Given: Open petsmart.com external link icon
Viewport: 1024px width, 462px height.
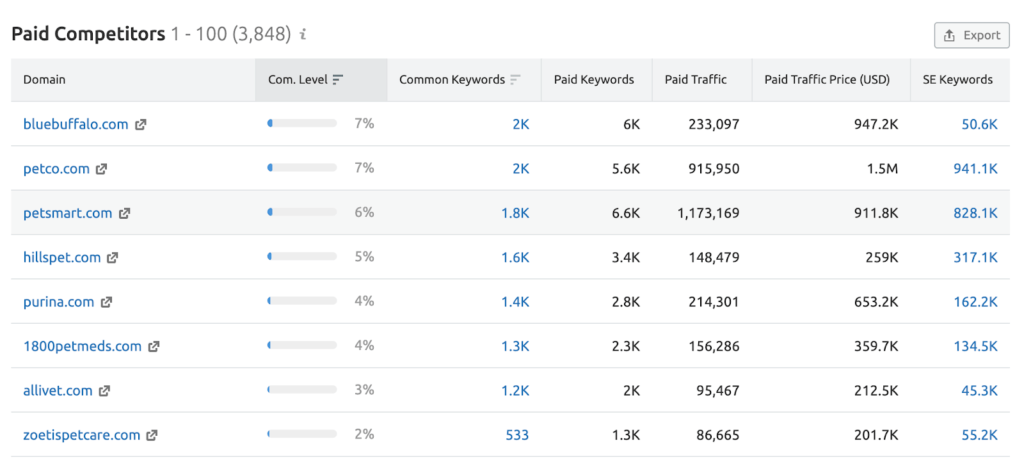Looking at the screenshot, I should pyautogui.click(x=125, y=213).
